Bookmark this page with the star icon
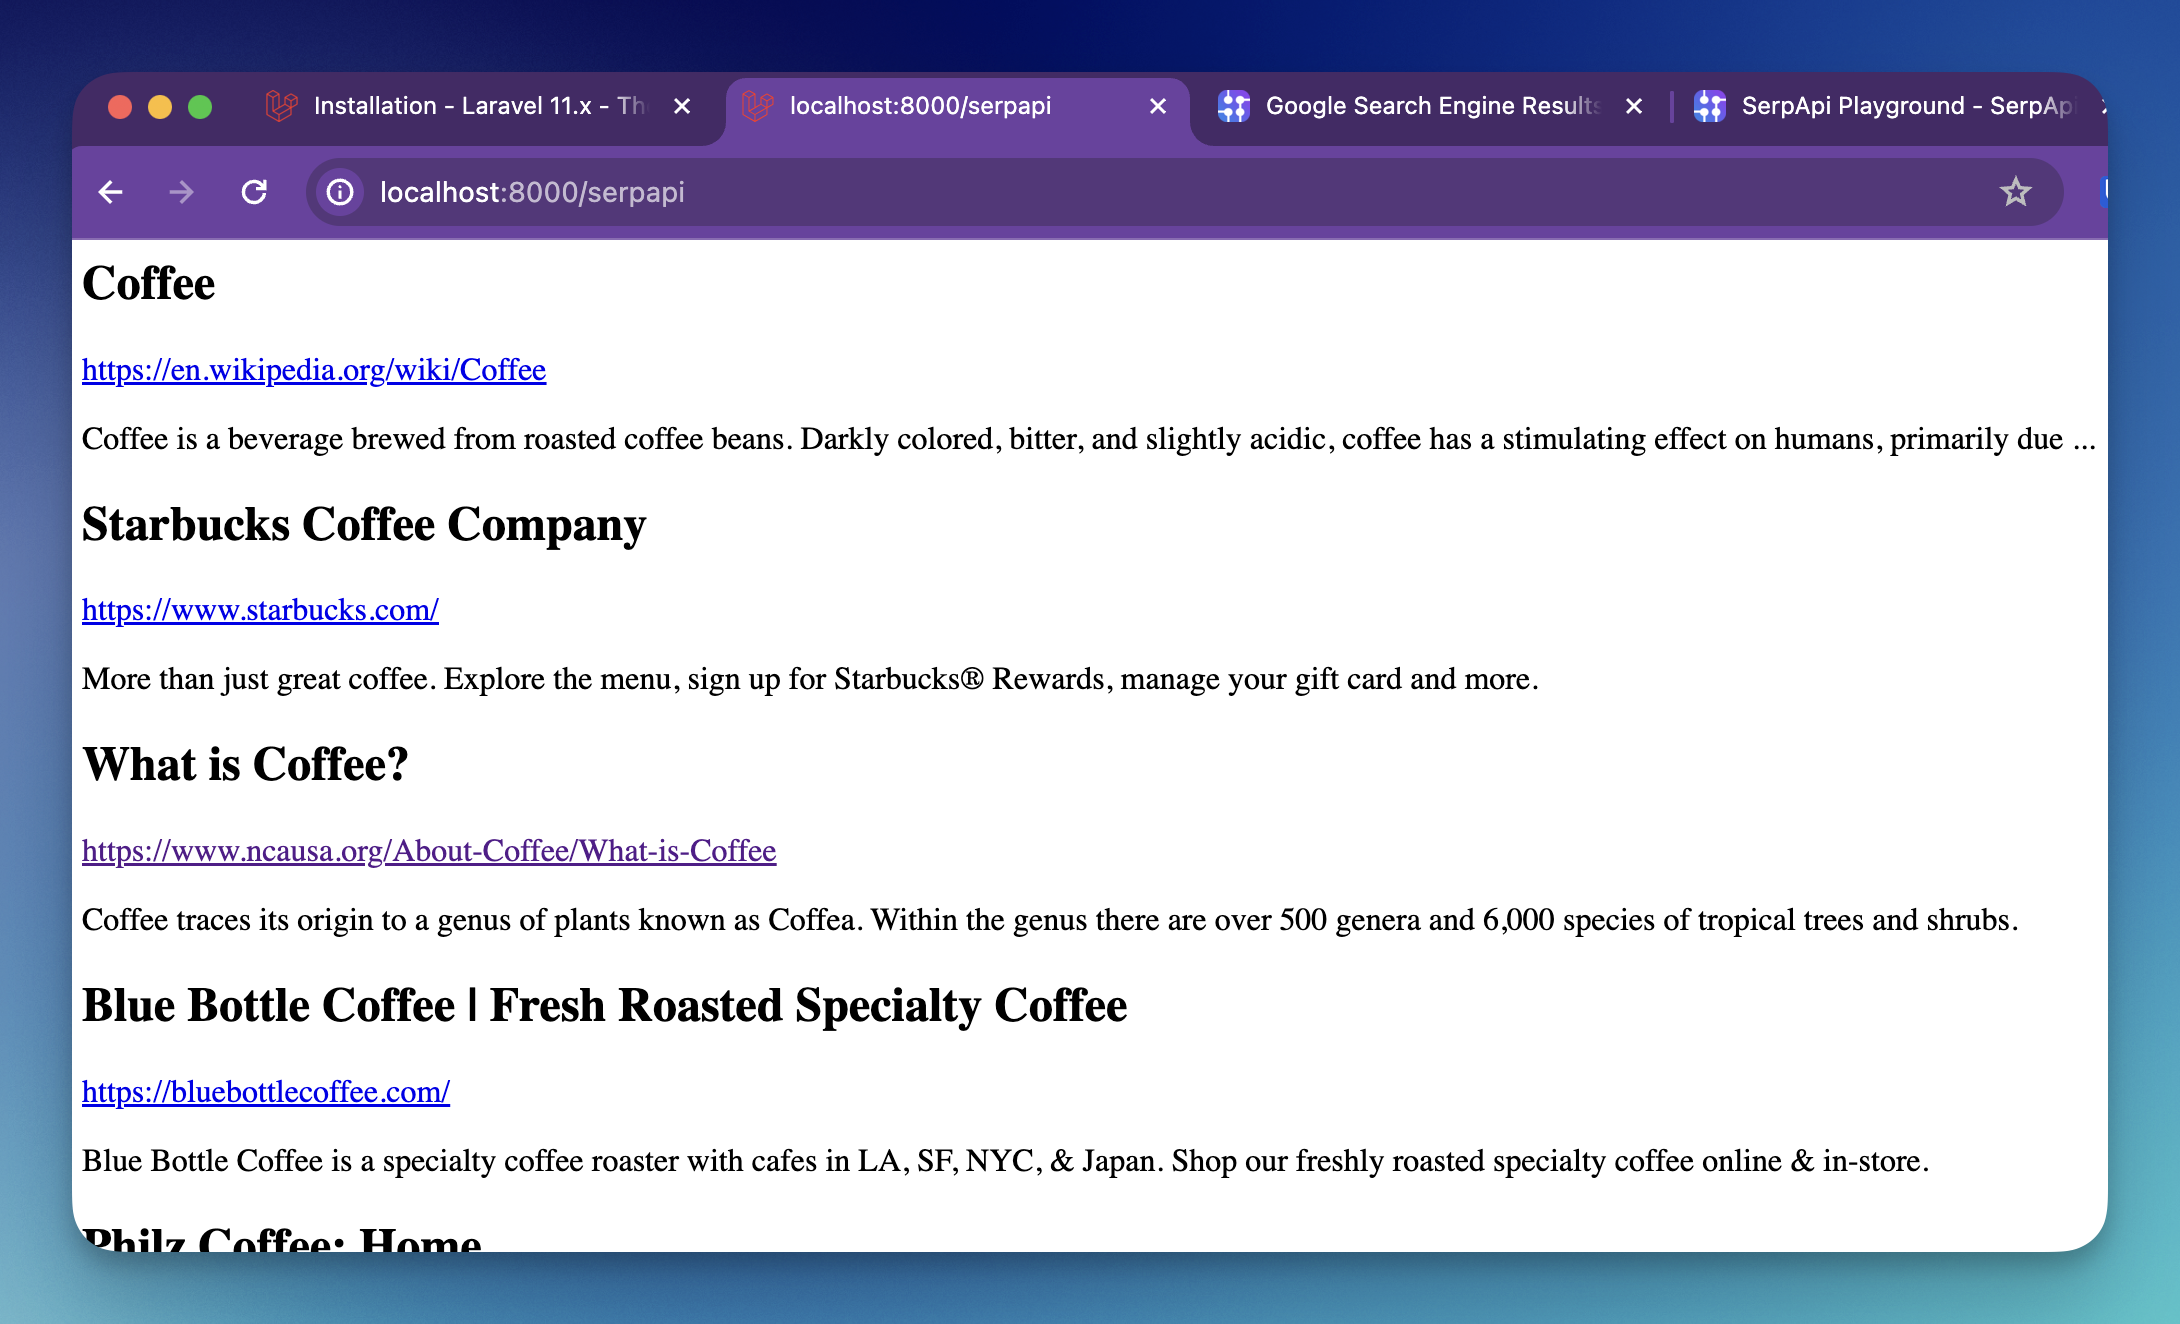2180x1324 pixels. coord(2015,192)
